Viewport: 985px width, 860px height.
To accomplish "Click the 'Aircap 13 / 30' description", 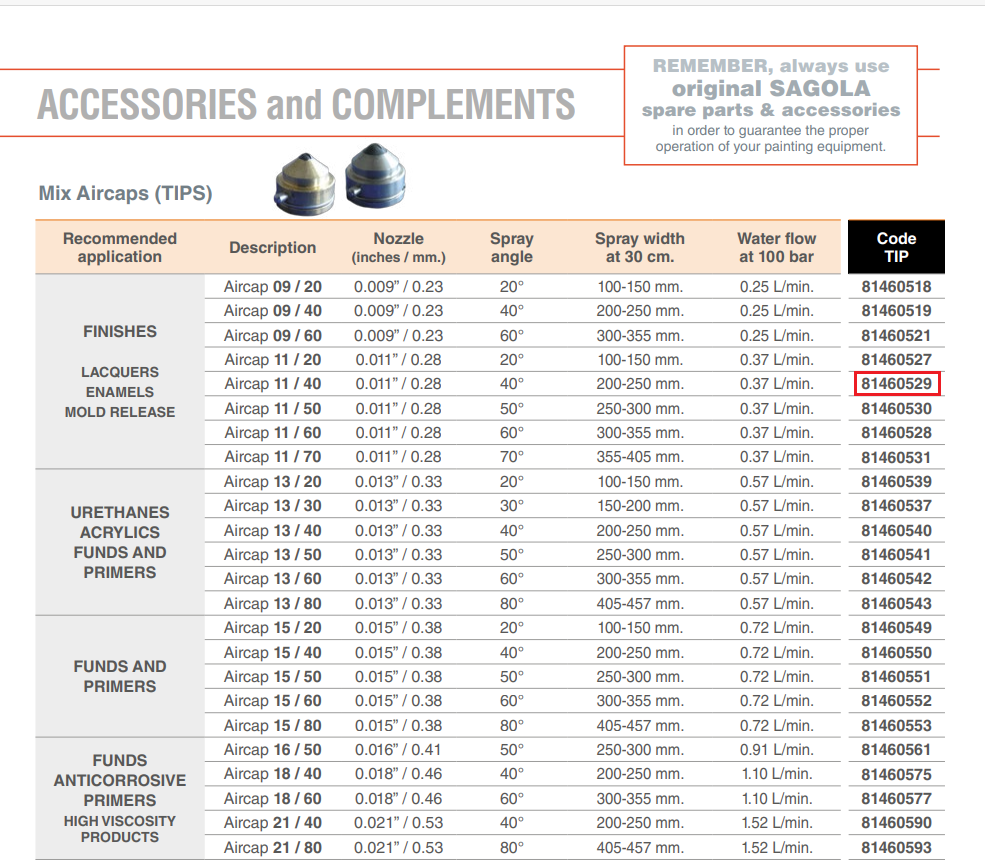I will pyautogui.click(x=273, y=506).
